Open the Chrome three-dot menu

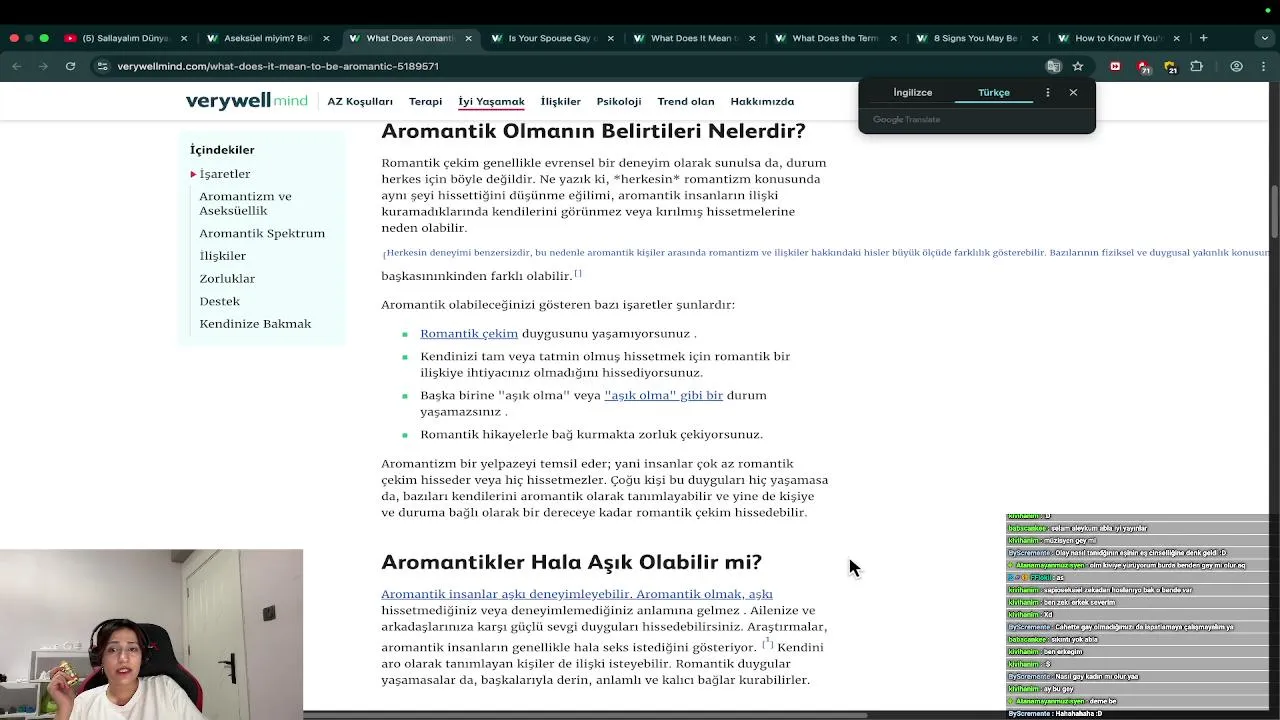1264,66
